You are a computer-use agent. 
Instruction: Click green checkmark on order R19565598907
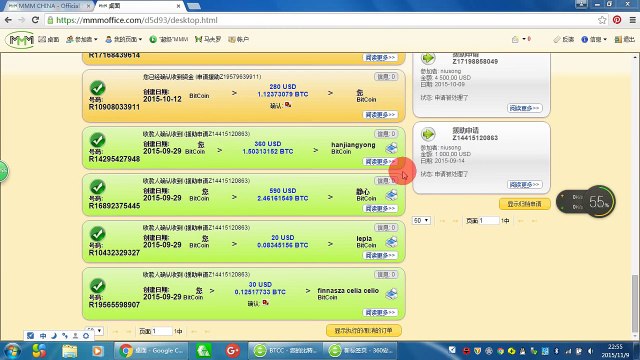(x=98, y=286)
